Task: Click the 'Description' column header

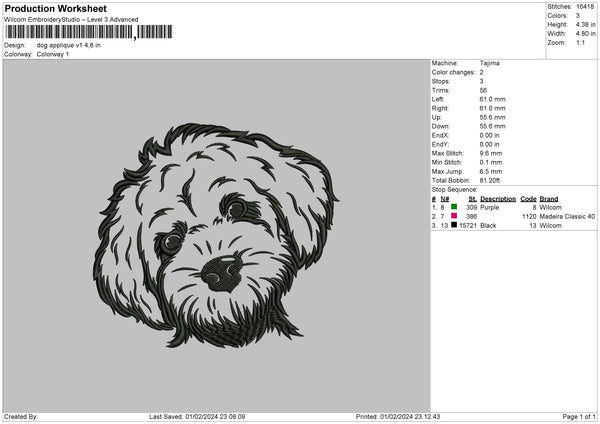Action: [x=498, y=199]
